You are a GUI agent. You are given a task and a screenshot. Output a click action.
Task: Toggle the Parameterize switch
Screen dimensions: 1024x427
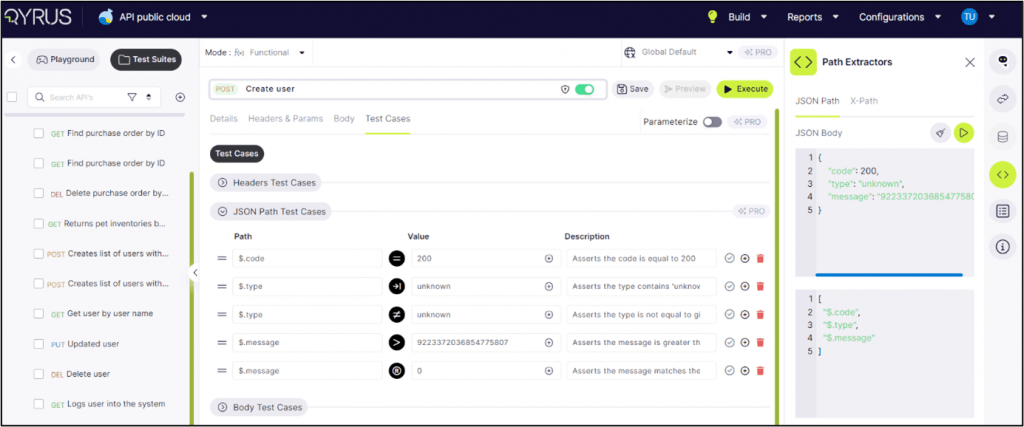tap(712, 122)
